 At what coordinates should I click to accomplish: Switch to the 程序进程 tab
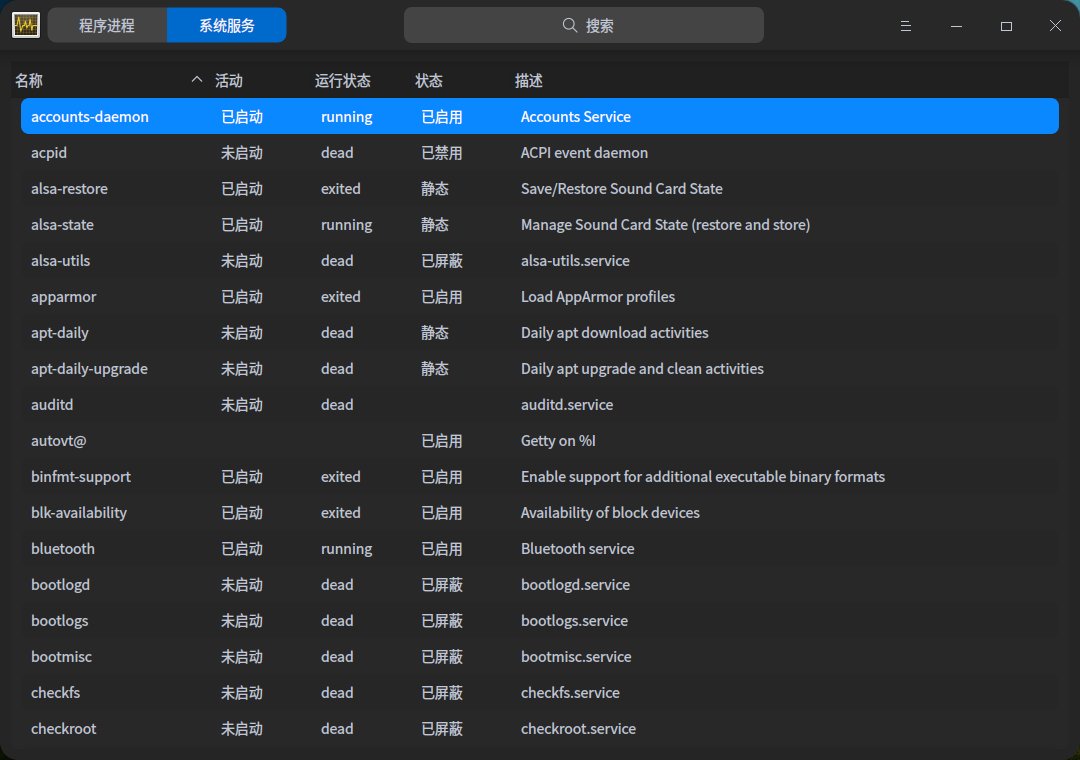coord(107,26)
